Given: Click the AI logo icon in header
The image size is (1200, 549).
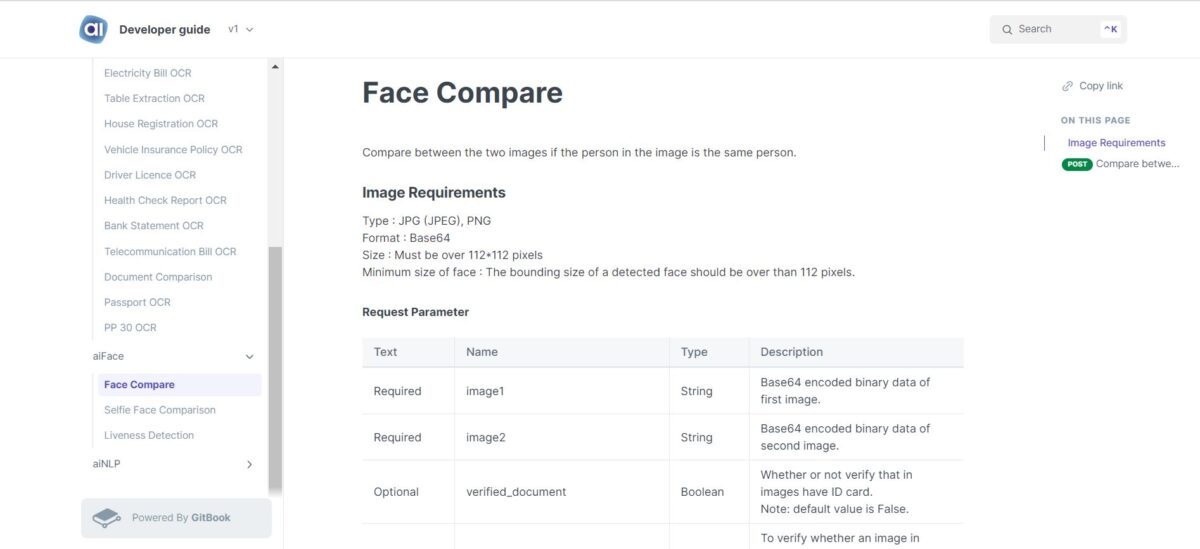Looking at the screenshot, I should (93, 29).
